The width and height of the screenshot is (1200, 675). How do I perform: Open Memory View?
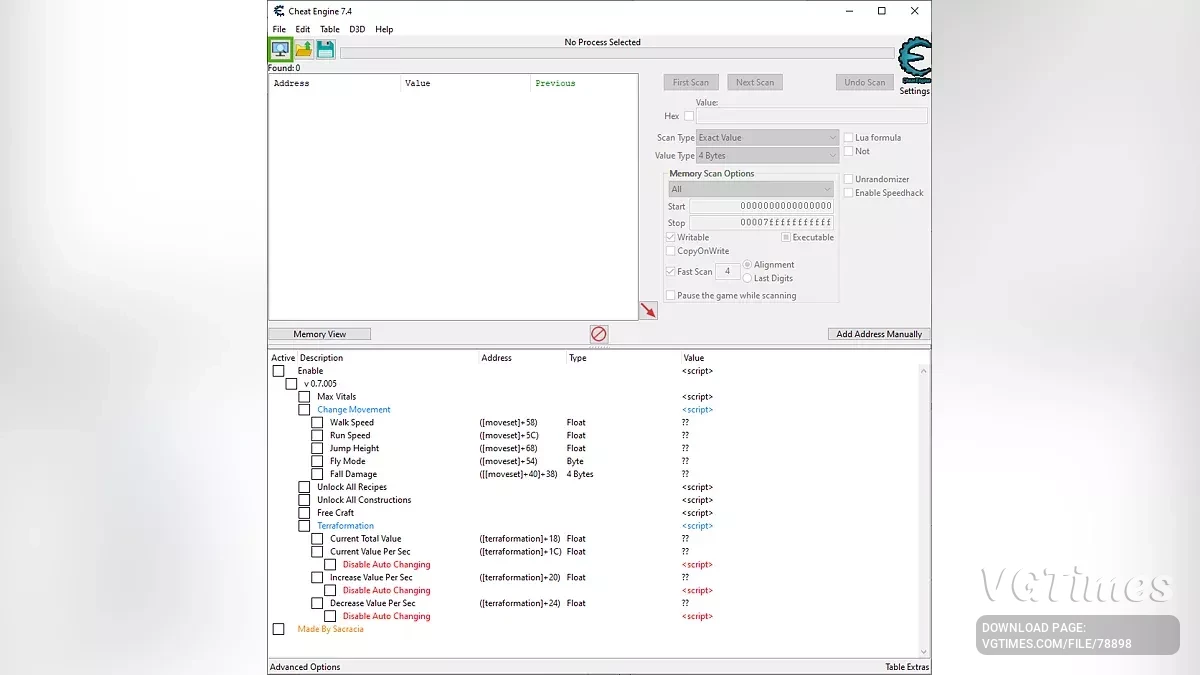coord(320,334)
